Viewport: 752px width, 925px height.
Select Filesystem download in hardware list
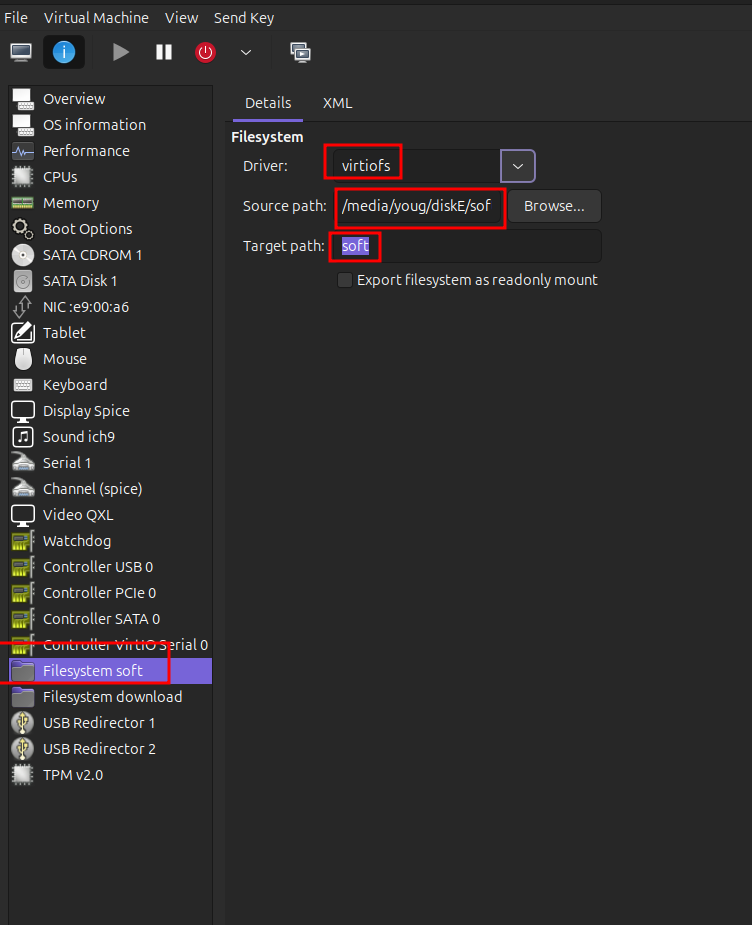coord(112,697)
